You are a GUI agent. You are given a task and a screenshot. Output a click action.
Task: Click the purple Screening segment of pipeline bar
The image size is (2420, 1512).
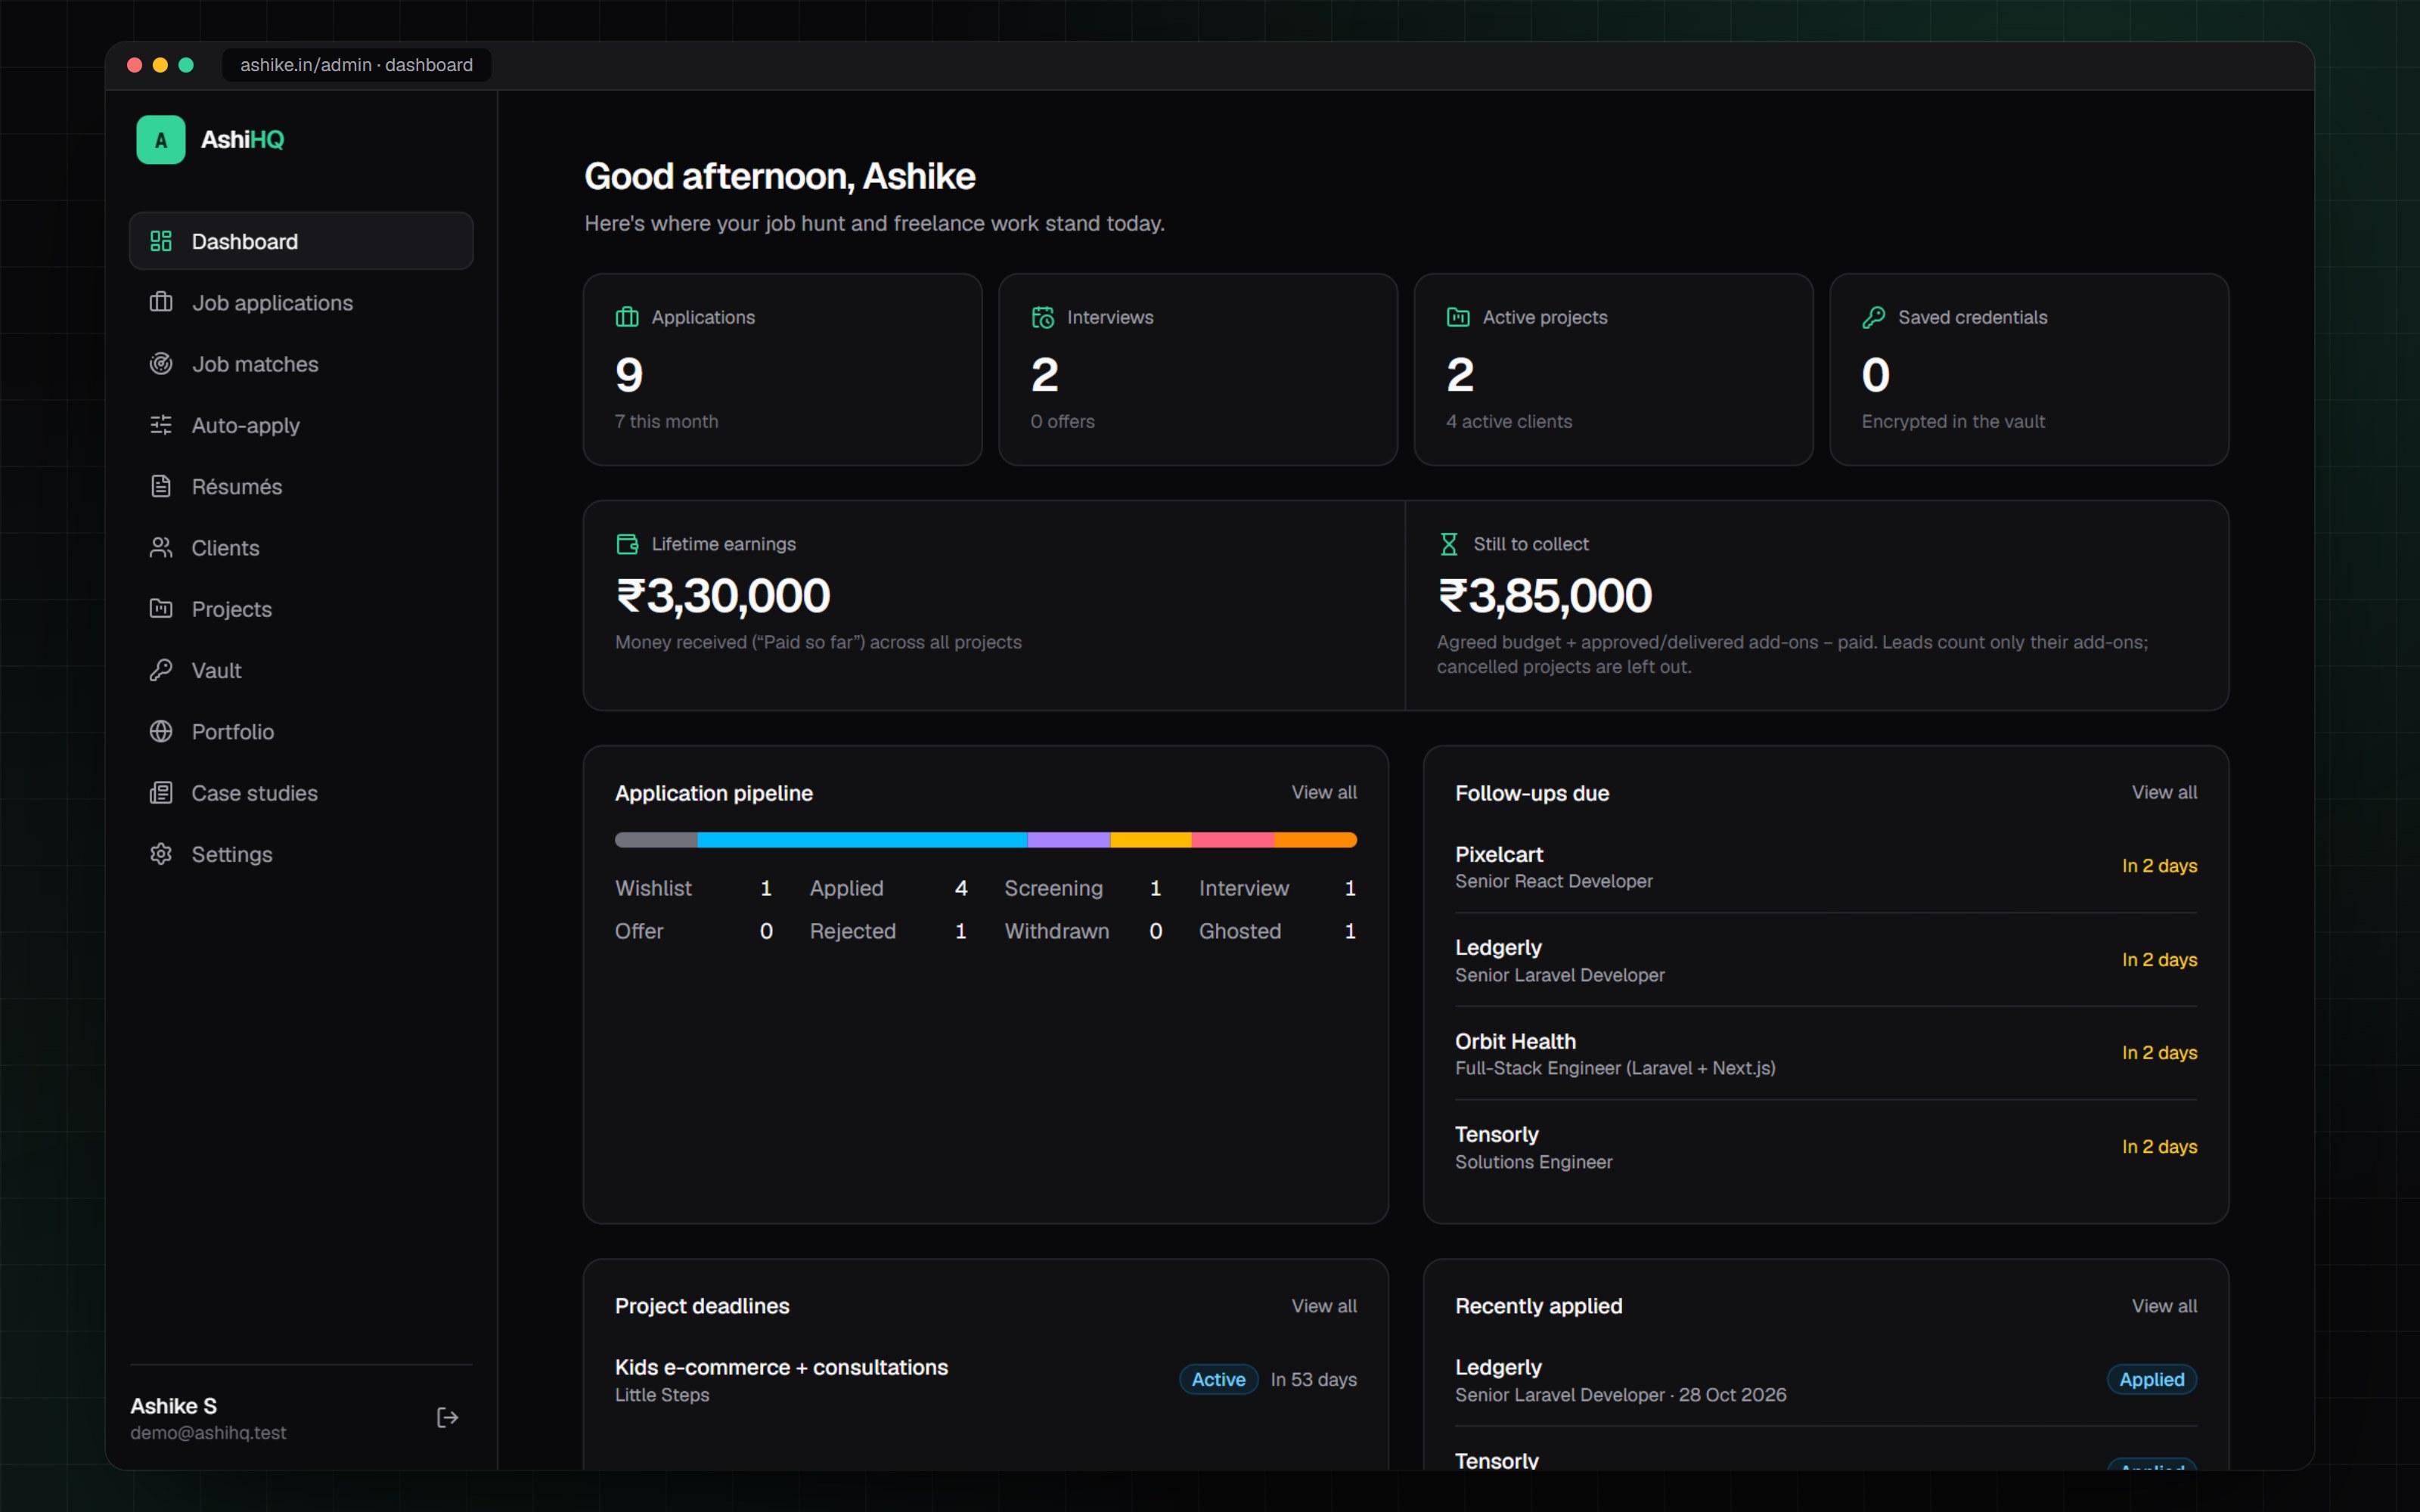pyautogui.click(x=1068, y=840)
